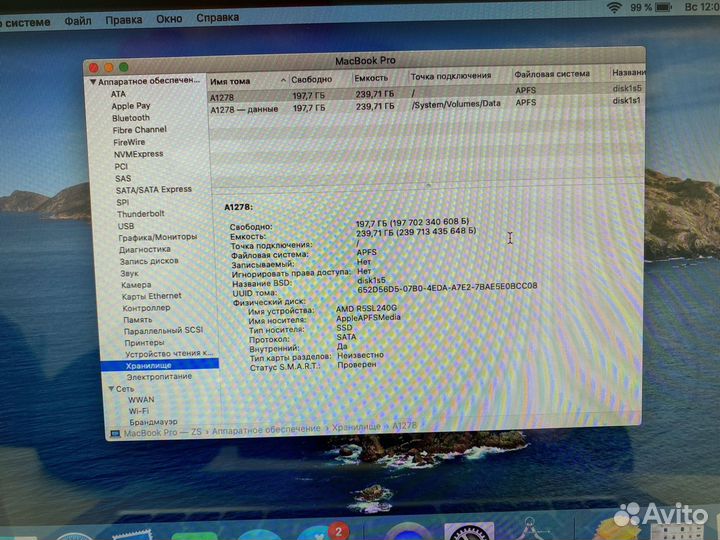
Task: Click the Проверен S.M.A.R.T. status value
Action: [357, 365]
